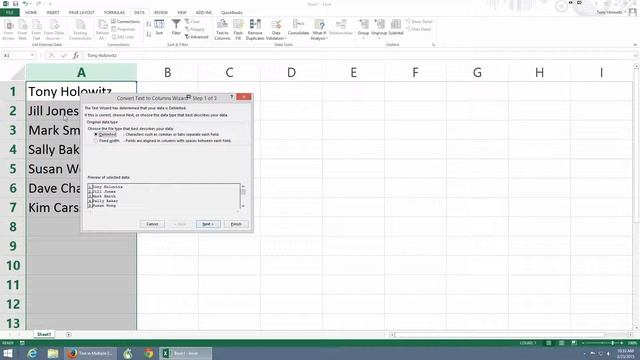Image resolution: width=640 pixels, height=360 pixels.
Task: Click the Existing Connections icon
Action: 80,29
